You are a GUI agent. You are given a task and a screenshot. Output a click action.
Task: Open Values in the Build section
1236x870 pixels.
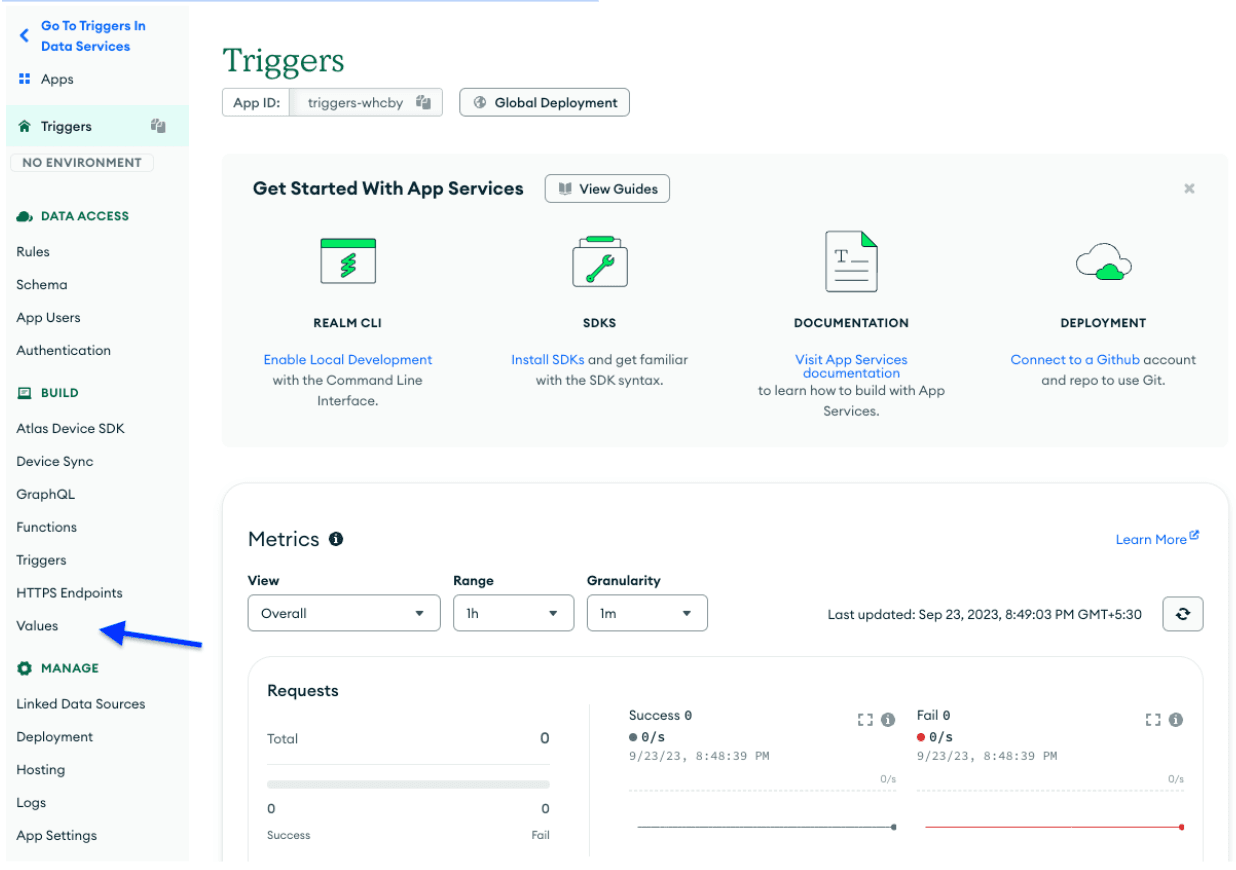click(x=38, y=626)
